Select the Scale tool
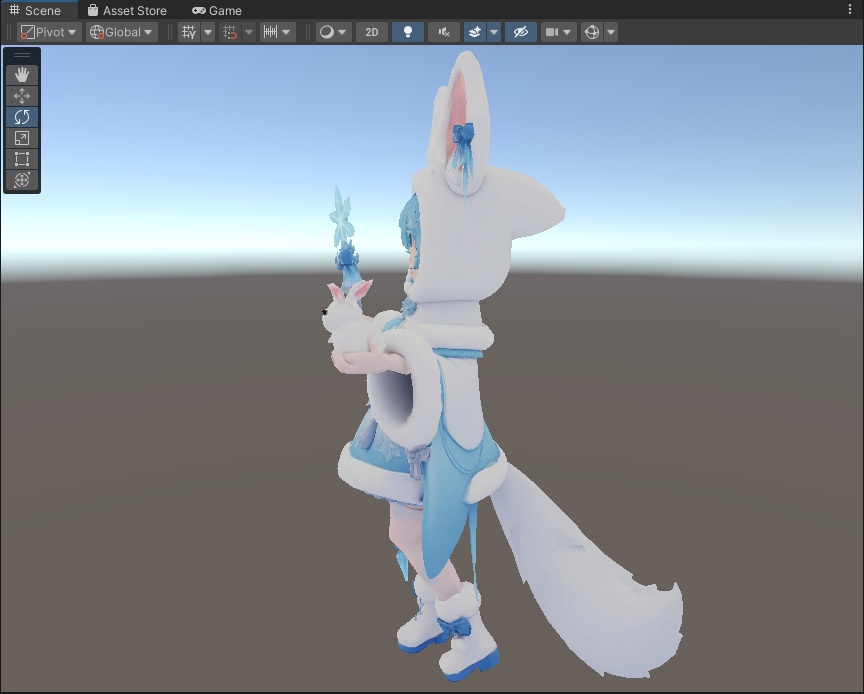 [21, 138]
